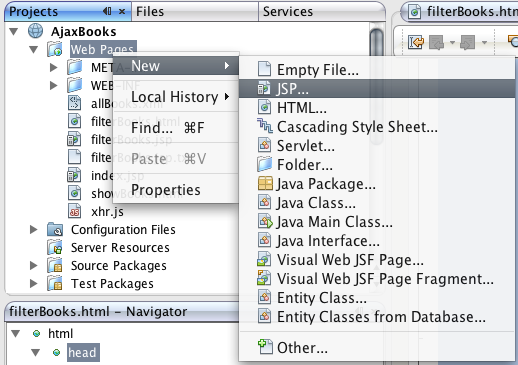This screenshot has width=518, height=365.
Task: Click the Cascading Style Sheet icon
Action: (265, 126)
